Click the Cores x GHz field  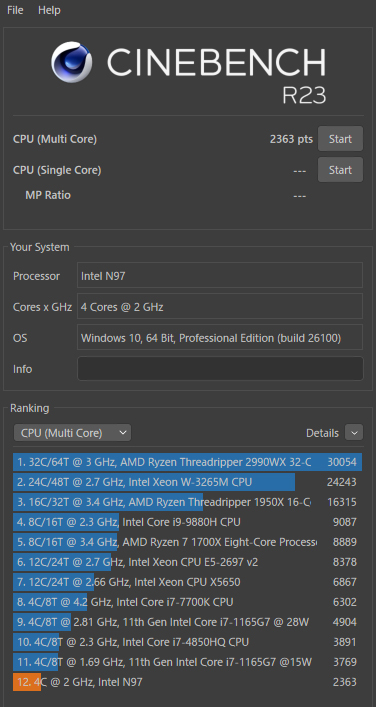220,307
